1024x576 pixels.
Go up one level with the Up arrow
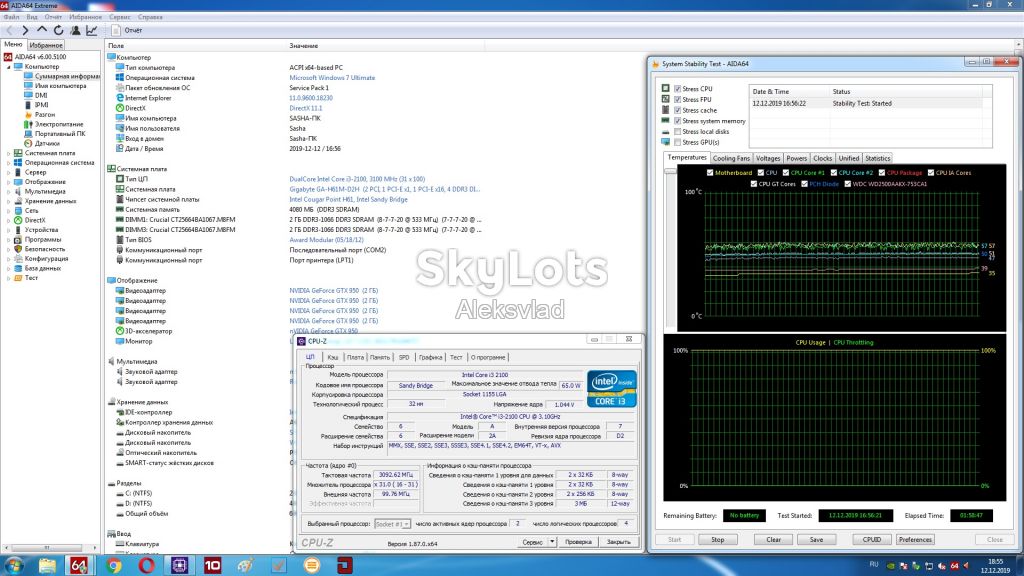coord(42,30)
